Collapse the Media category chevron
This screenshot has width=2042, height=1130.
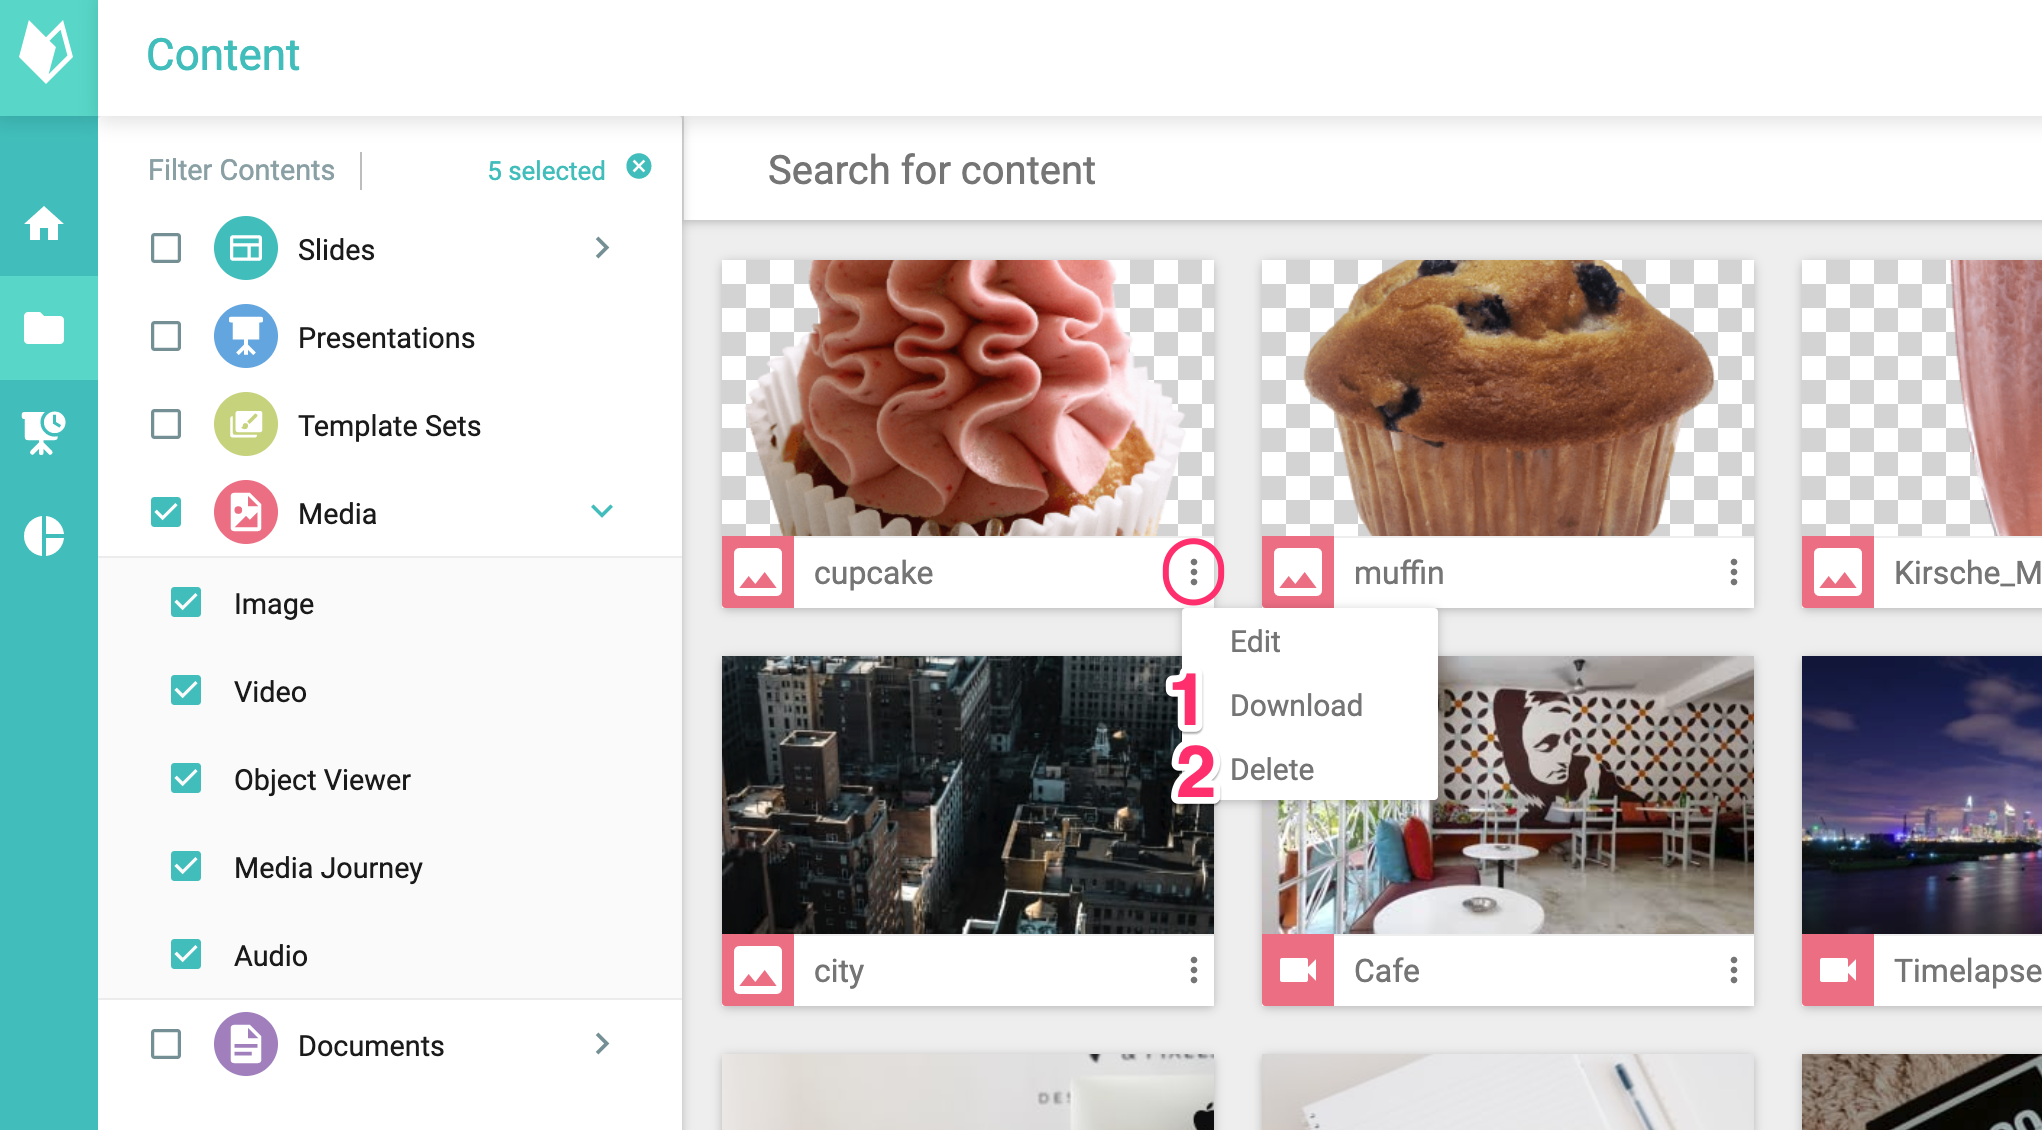[x=602, y=511]
